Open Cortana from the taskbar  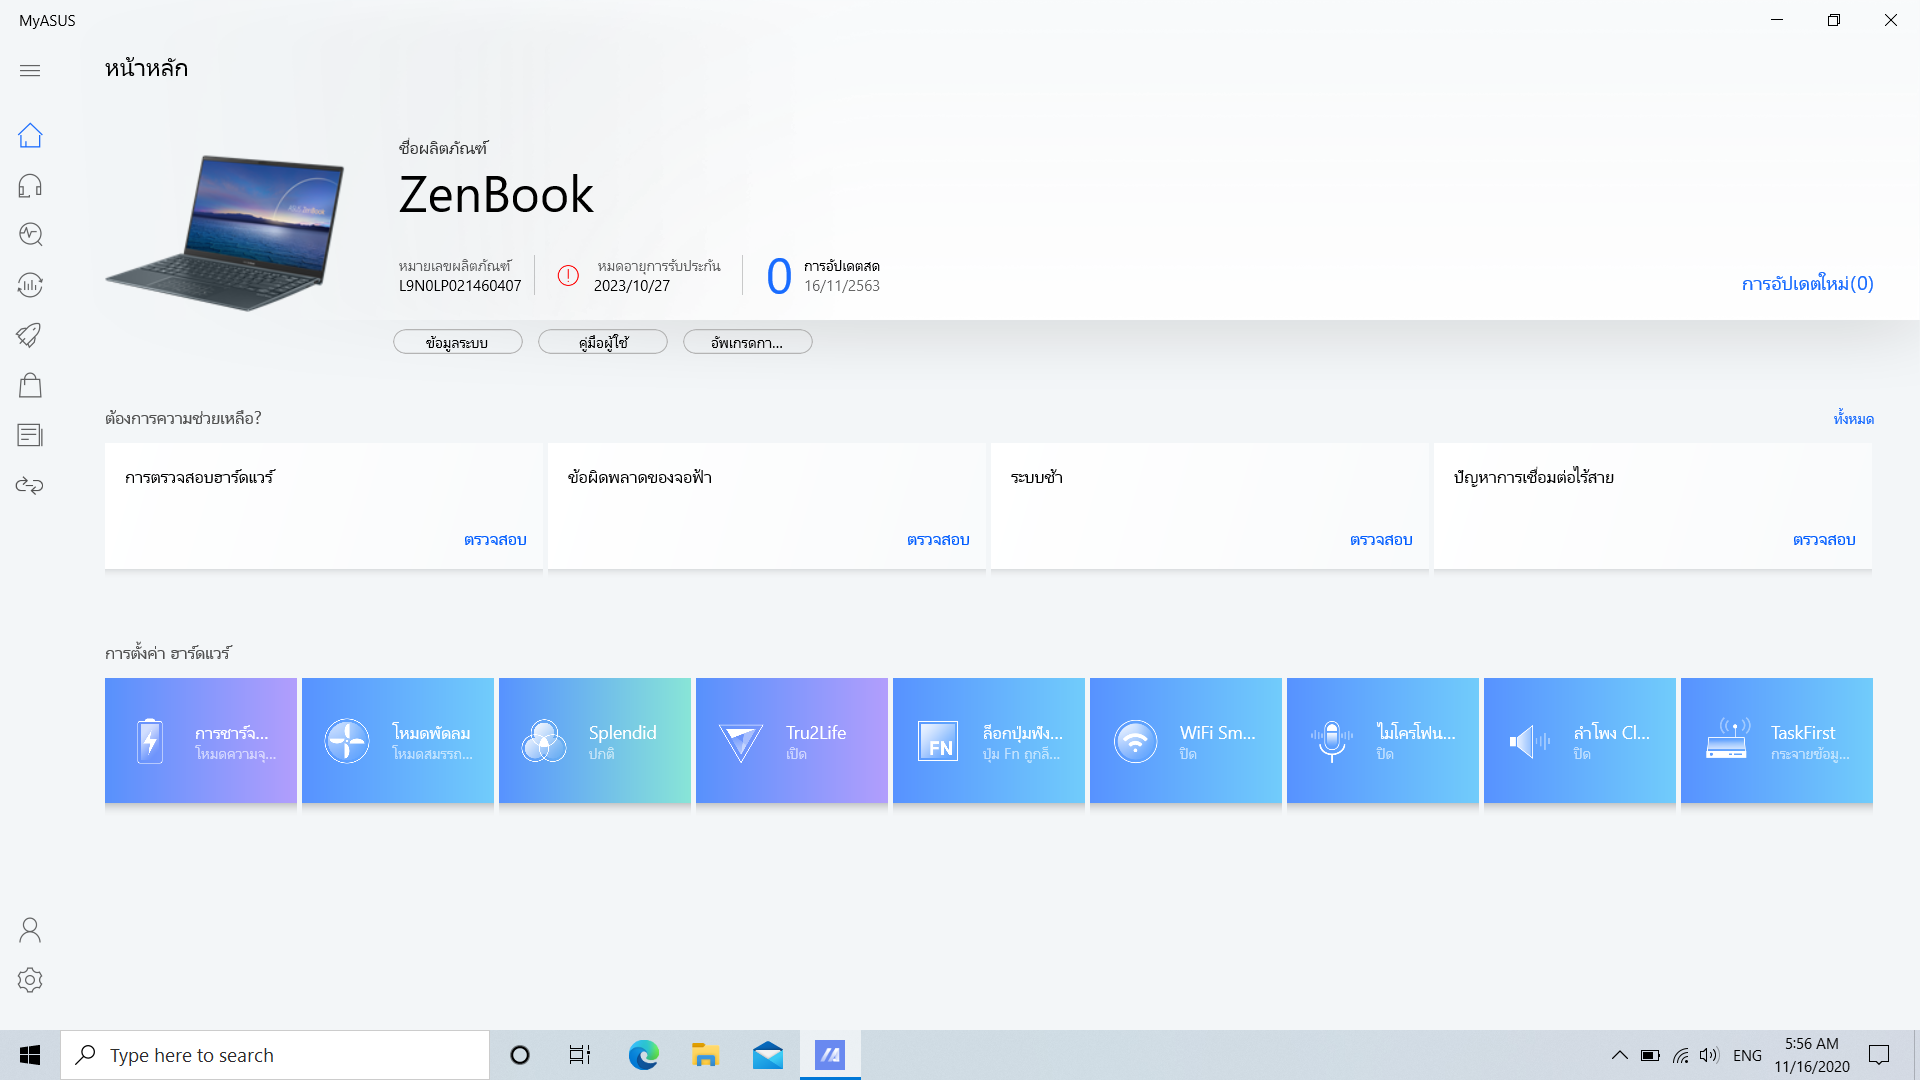pos(520,1055)
